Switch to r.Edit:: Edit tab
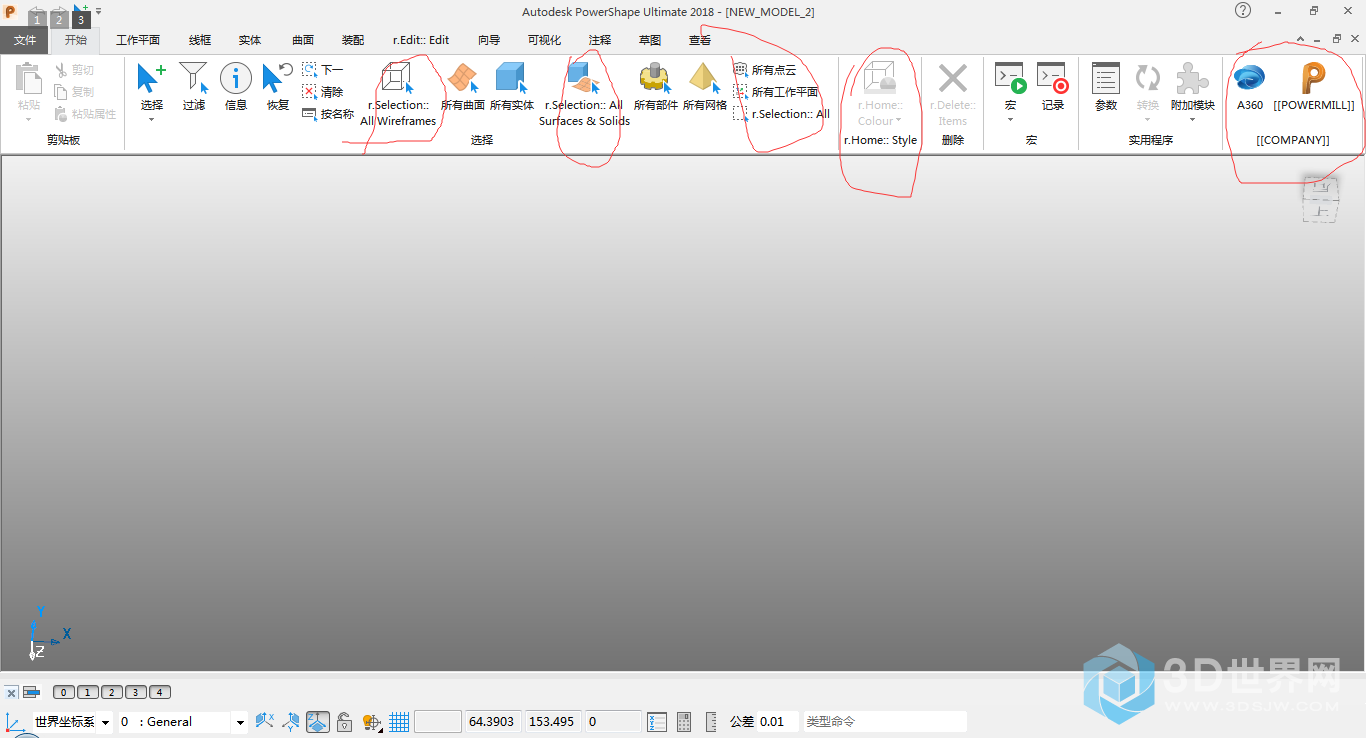 pos(421,40)
